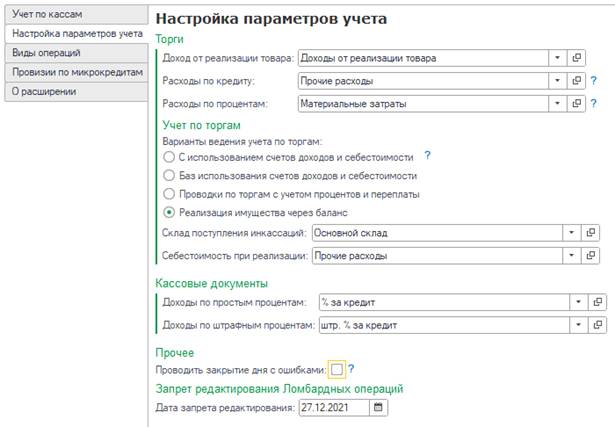Image resolution: width=615 pixels, height=427 pixels.
Task: Click the % за кредит field
Action: point(444,302)
